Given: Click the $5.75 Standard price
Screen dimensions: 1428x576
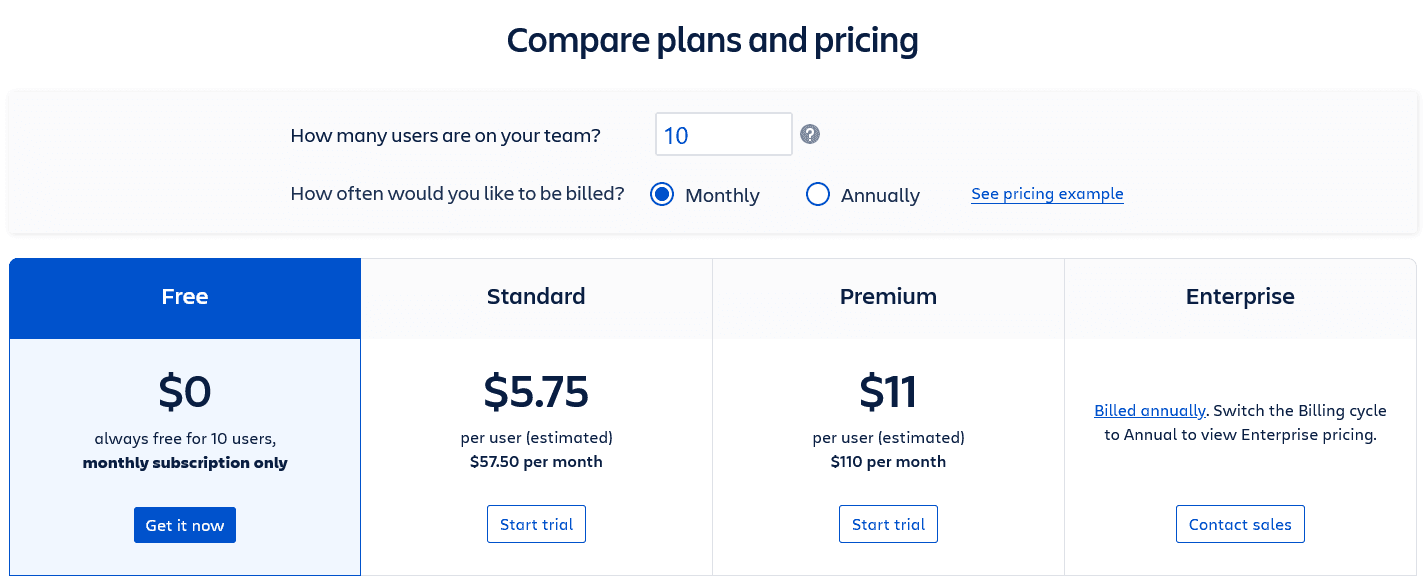Looking at the screenshot, I should tap(536, 391).
